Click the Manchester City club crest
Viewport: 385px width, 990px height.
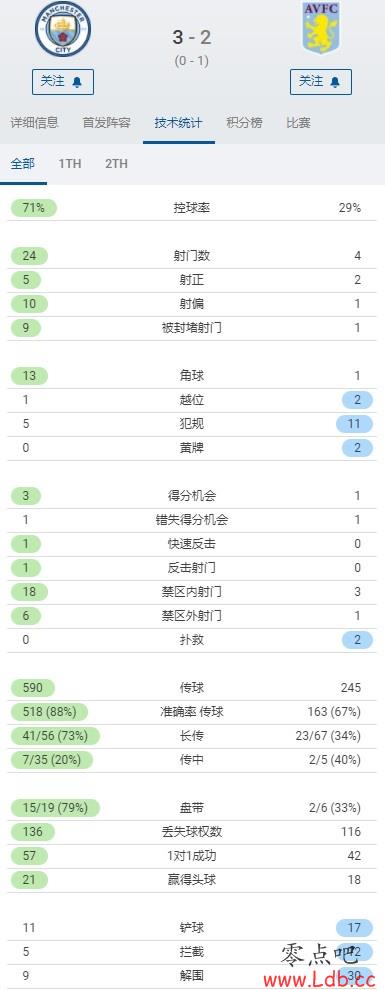click(62, 29)
